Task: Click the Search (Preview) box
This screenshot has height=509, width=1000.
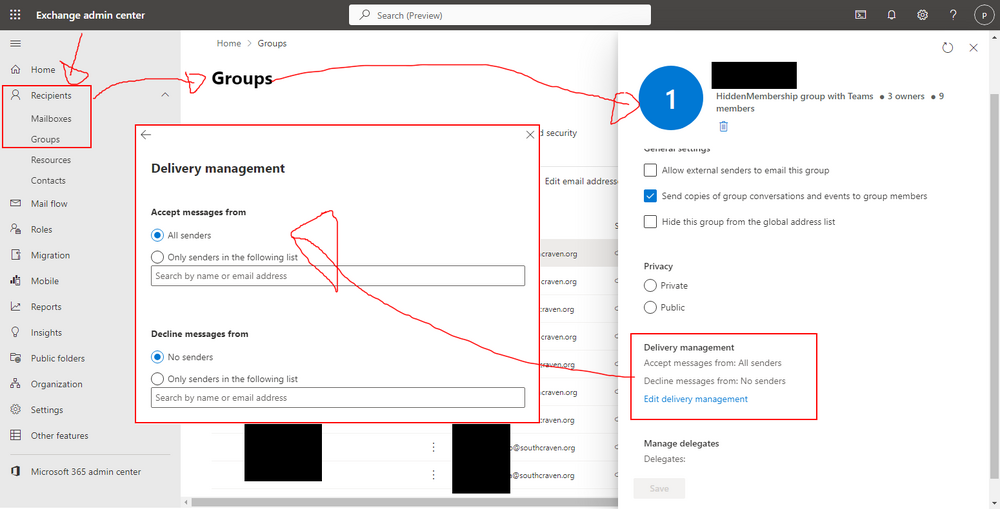Action: point(500,15)
